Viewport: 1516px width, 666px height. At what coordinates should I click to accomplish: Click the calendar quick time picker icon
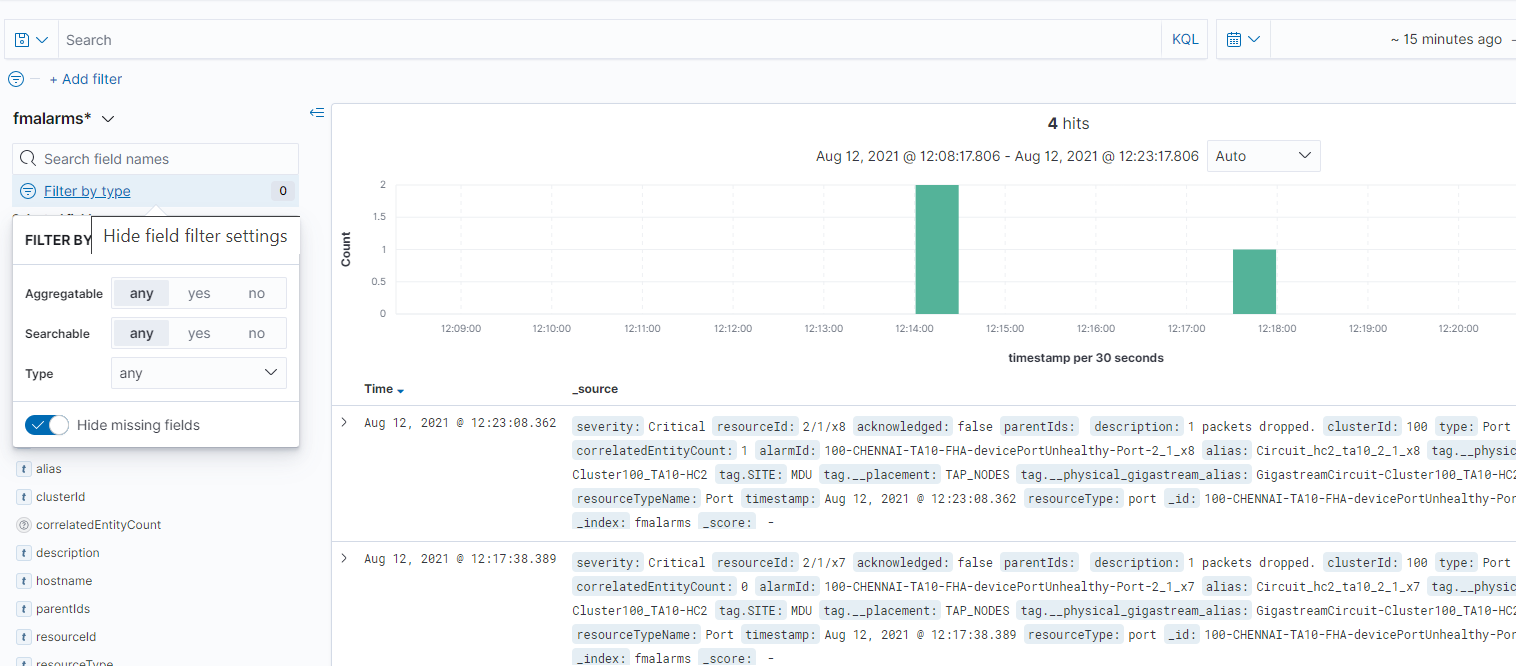1242,40
